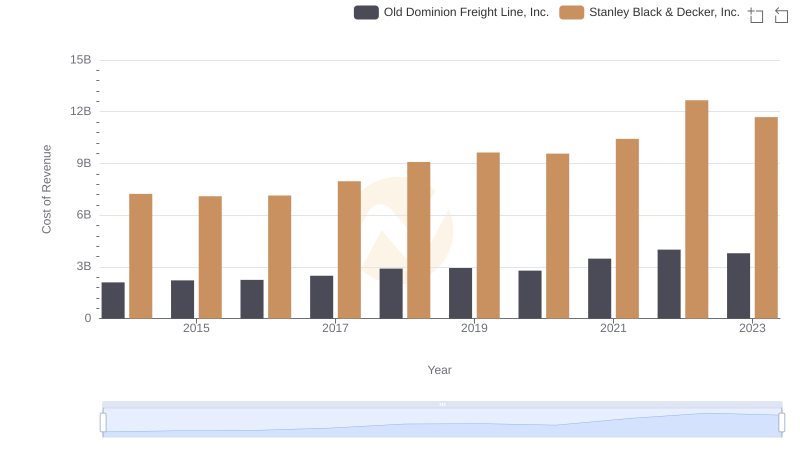
Task: Toggle Stanley Black & Decker legend entry
Action: click(x=649, y=12)
